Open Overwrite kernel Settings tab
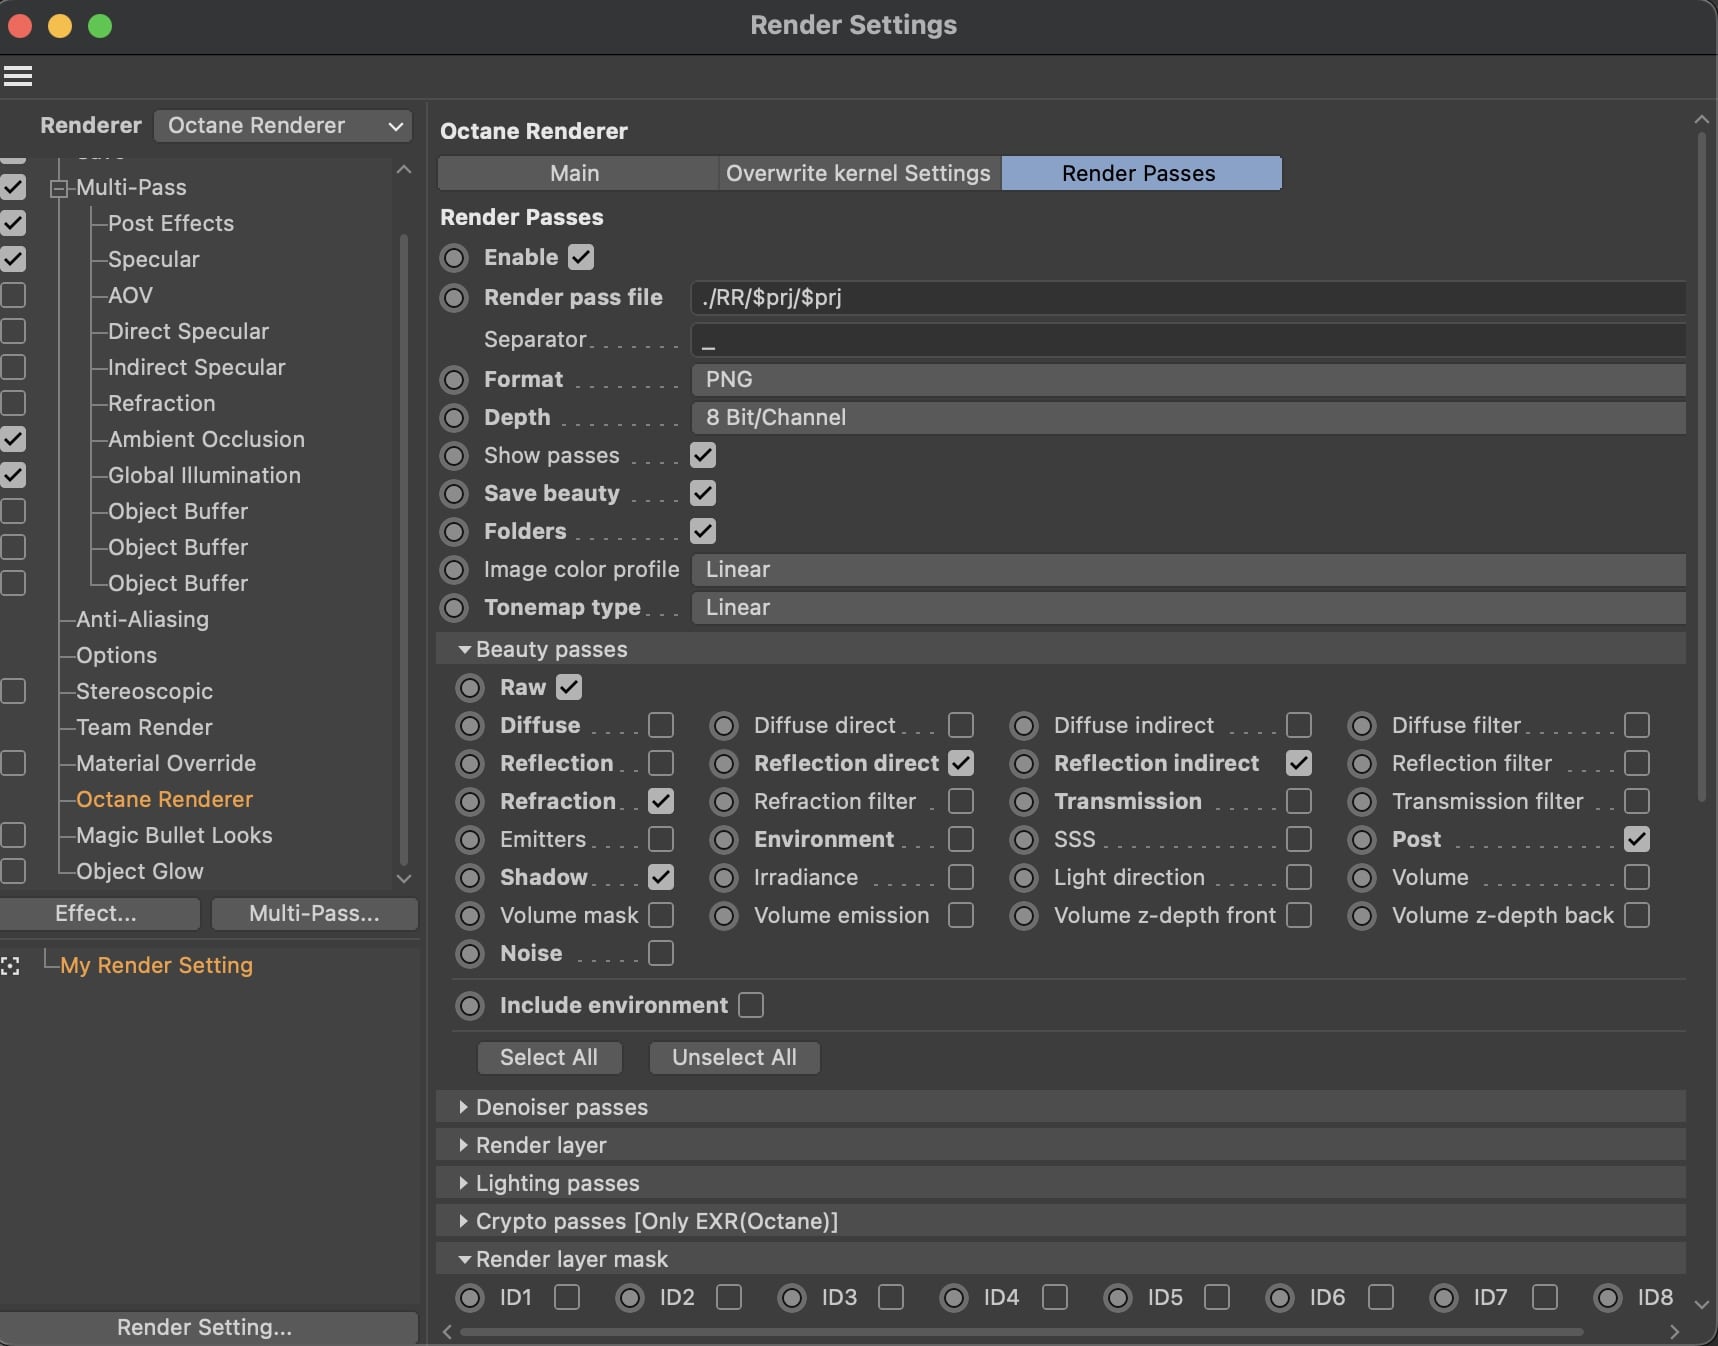The height and width of the screenshot is (1346, 1718). click(x=860, y=173)
